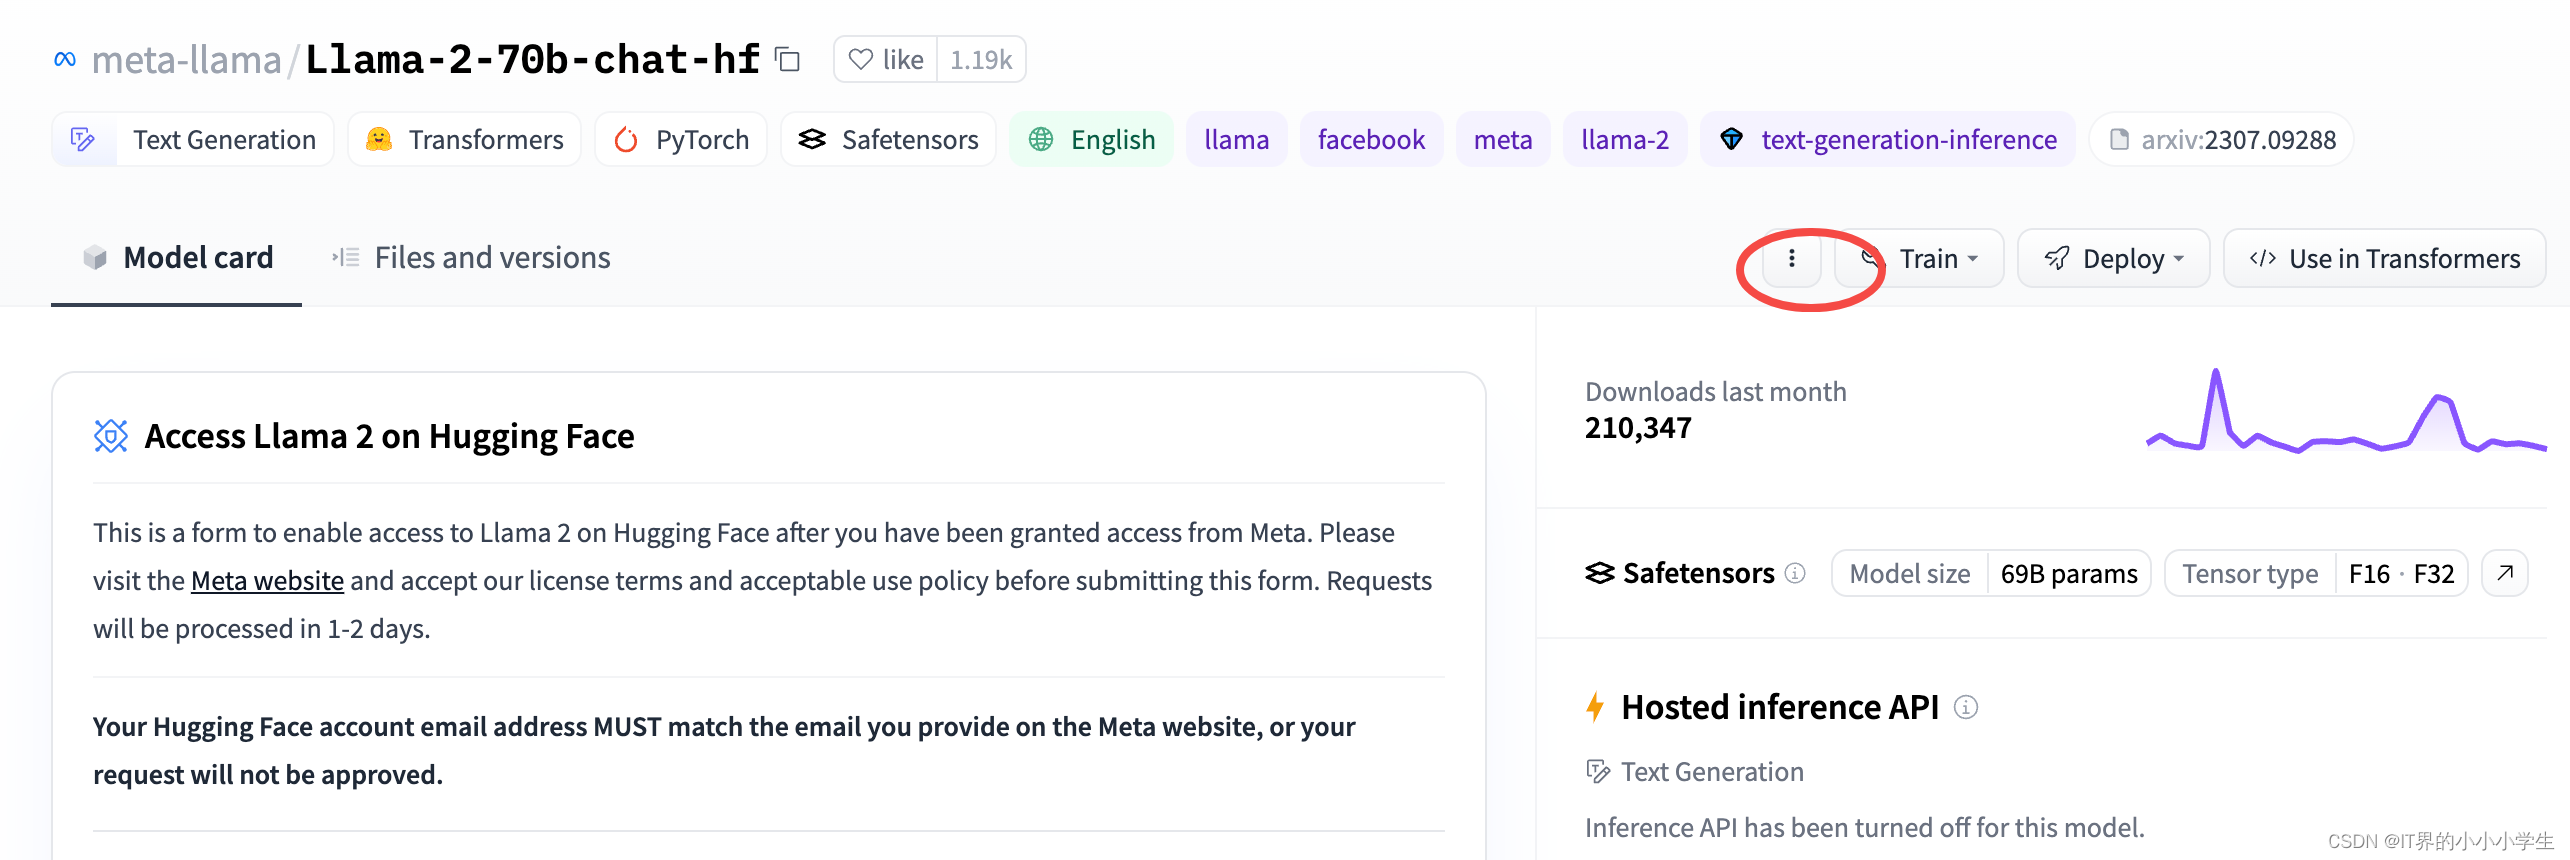Click the Deploy rocket icon

click(x=2057, y=259)
